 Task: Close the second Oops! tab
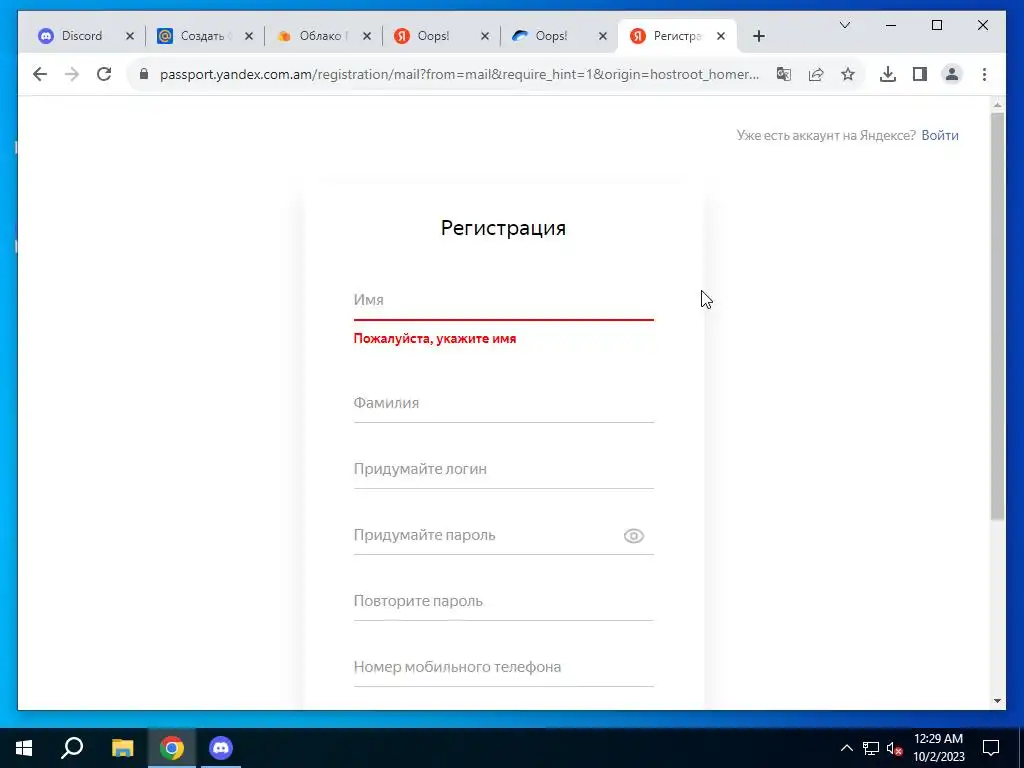coord(603,37)
